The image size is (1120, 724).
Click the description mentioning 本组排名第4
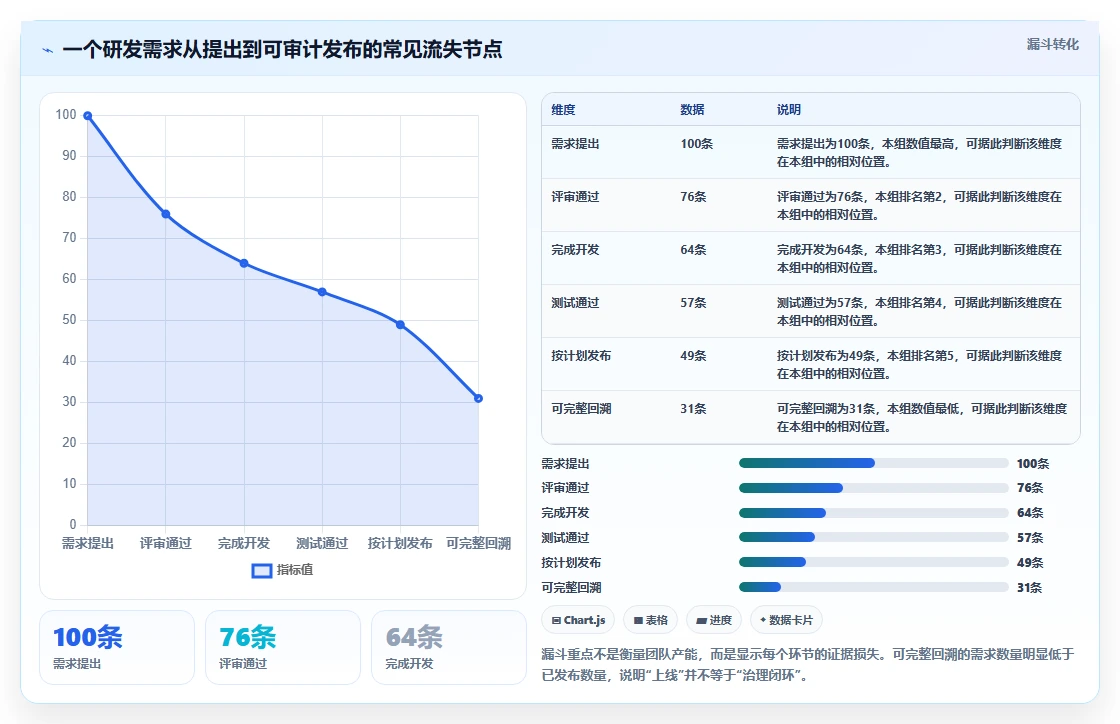click(919, 312)
